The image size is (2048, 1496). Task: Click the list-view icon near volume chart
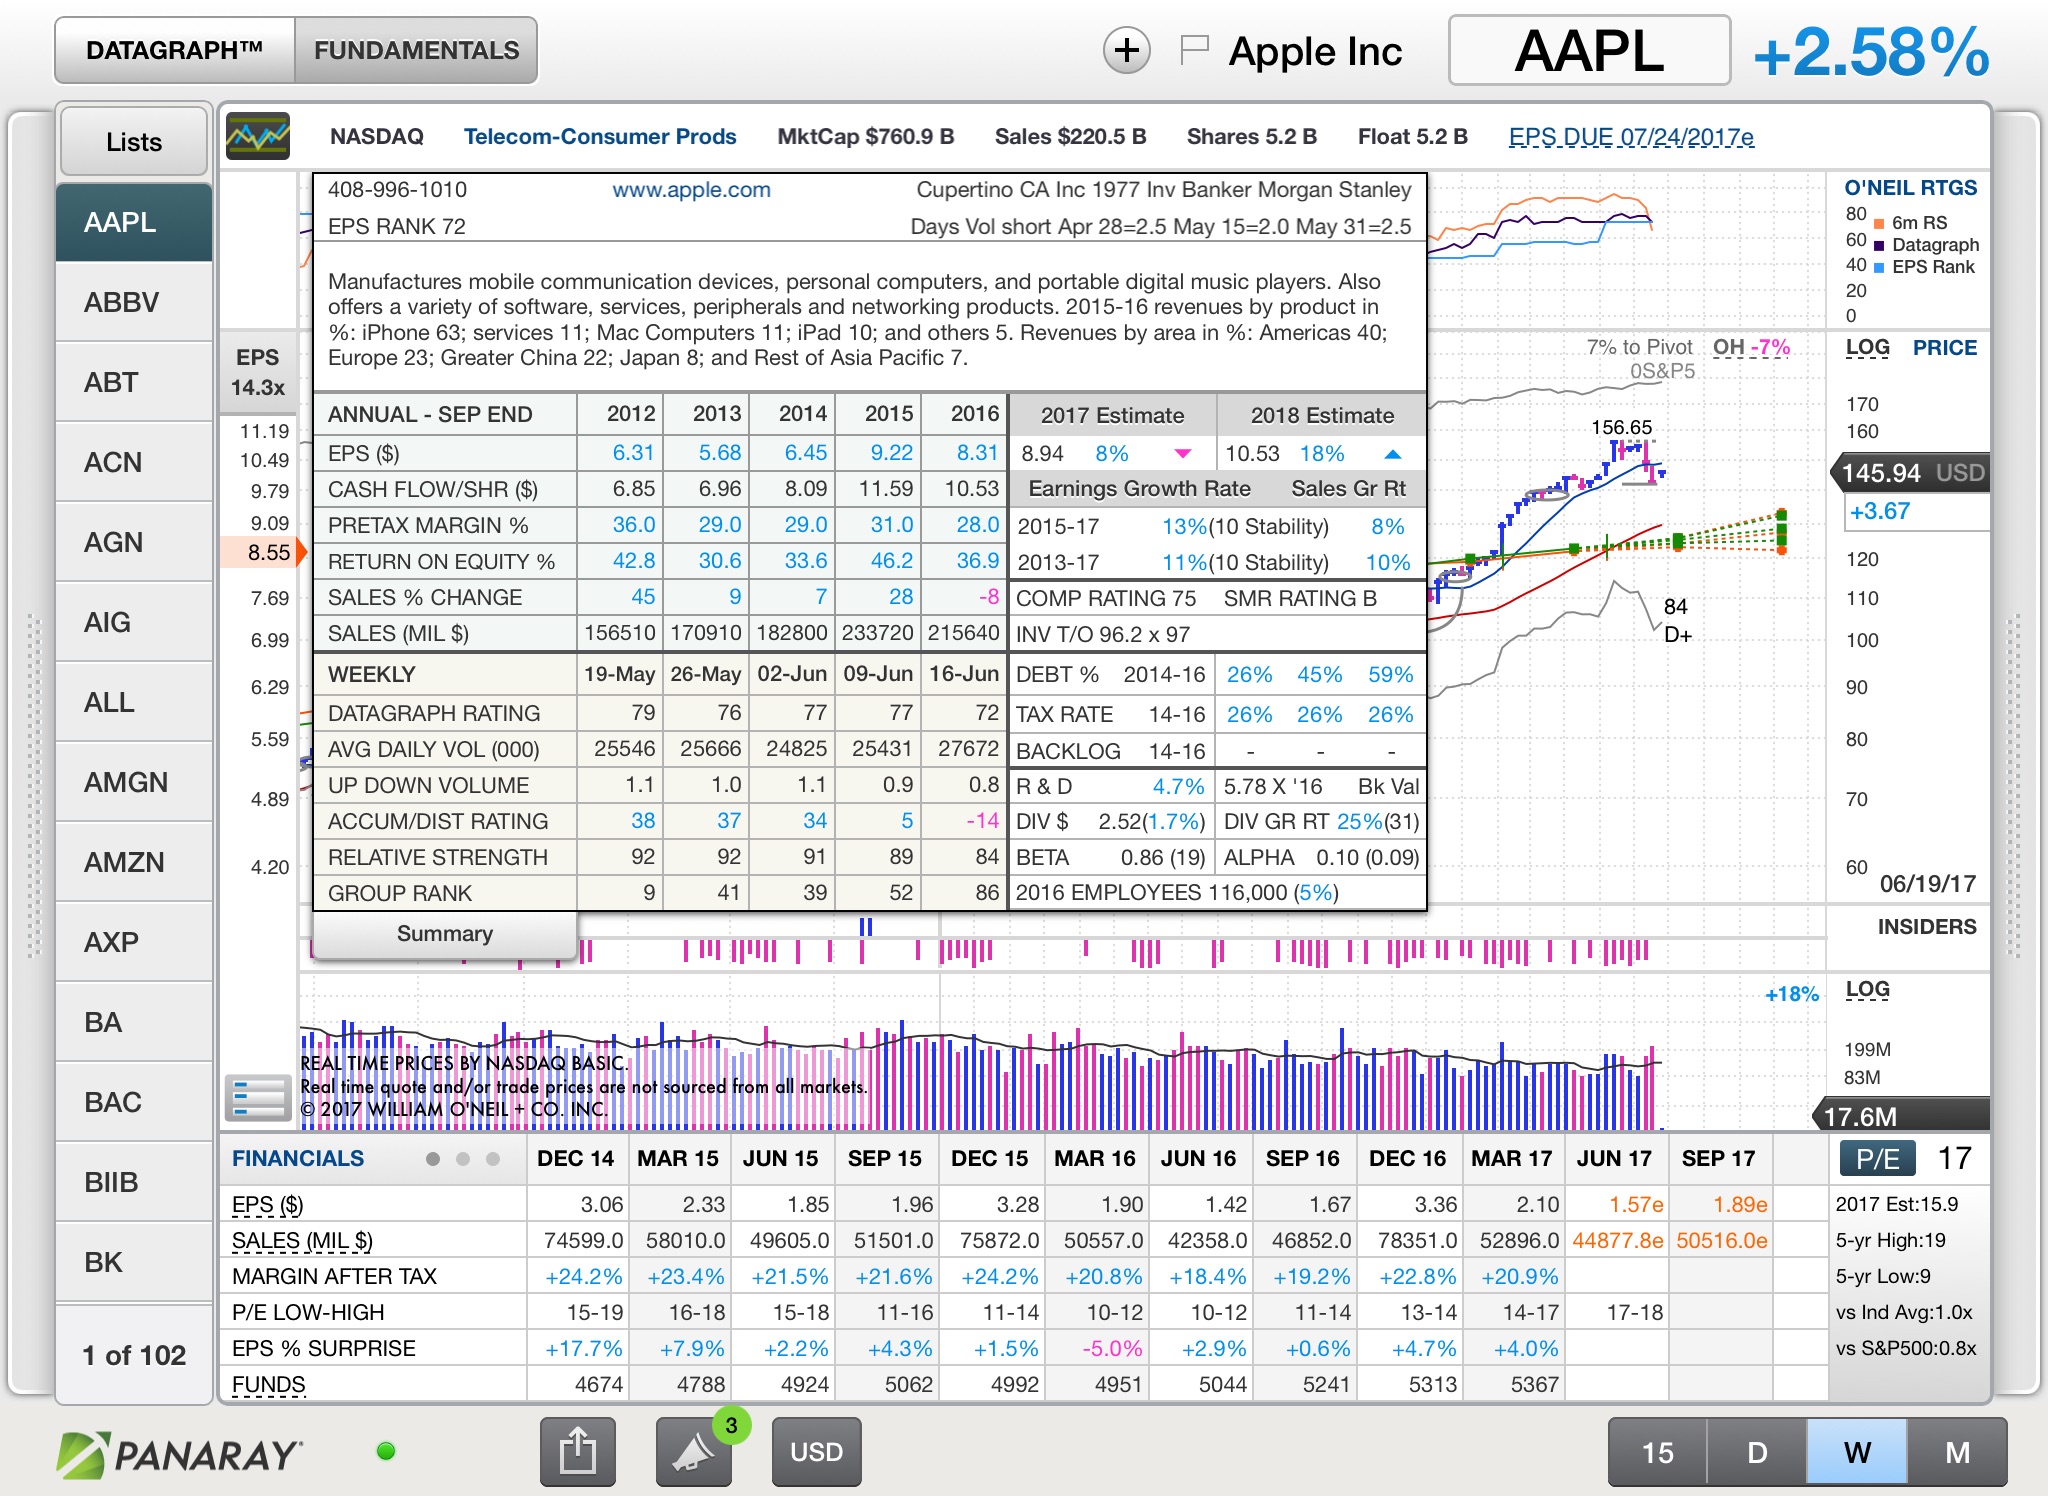coord(257,1098)
